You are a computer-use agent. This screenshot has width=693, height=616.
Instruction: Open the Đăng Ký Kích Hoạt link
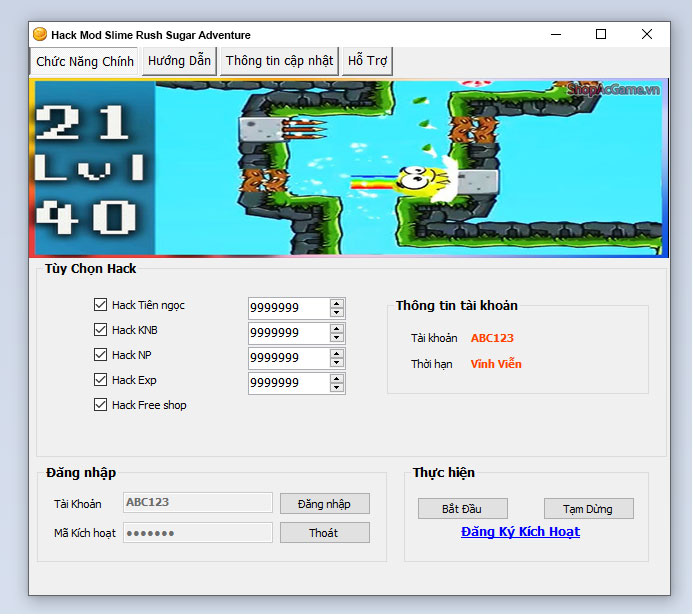tap(520, 532)
